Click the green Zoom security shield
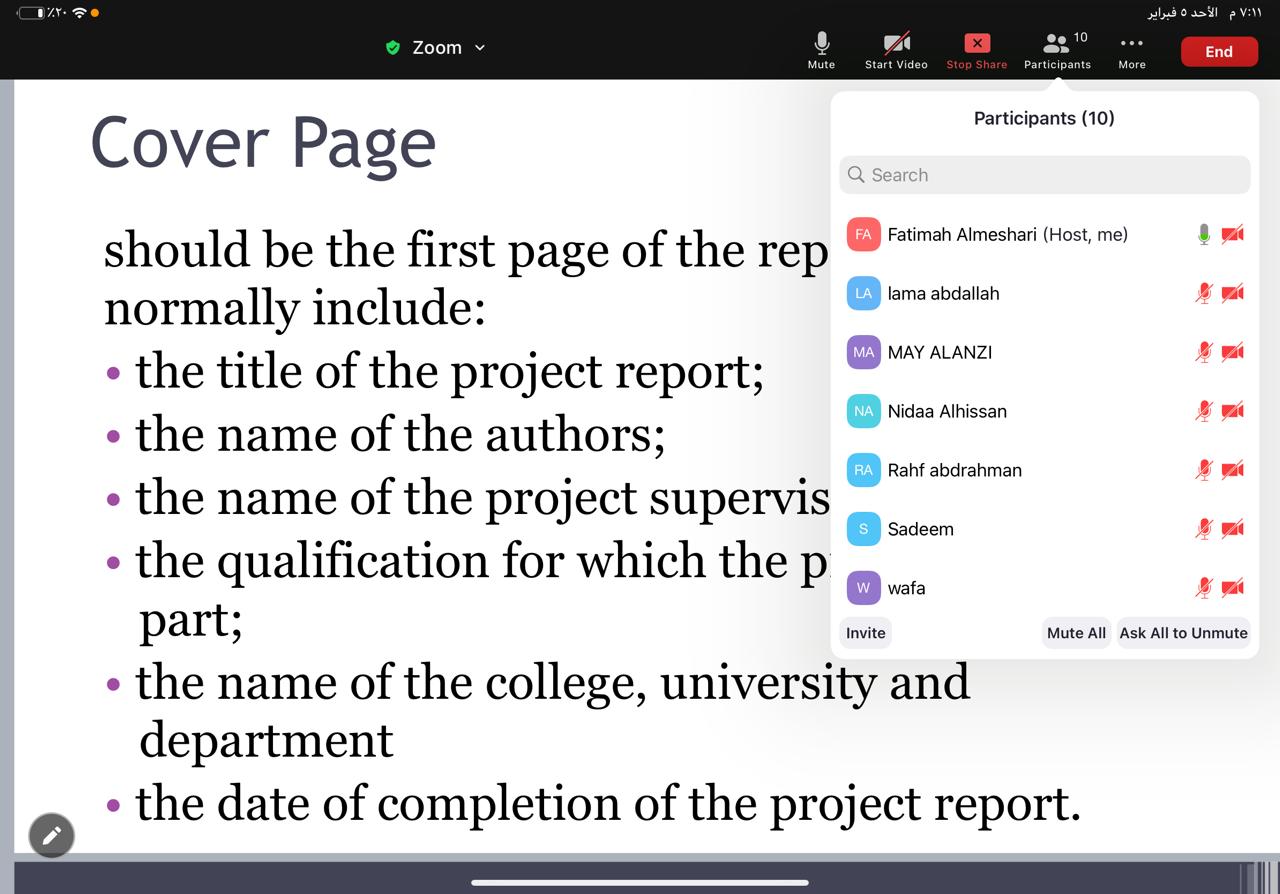This screenshot has width=1280, height=894. pos(393,48)
